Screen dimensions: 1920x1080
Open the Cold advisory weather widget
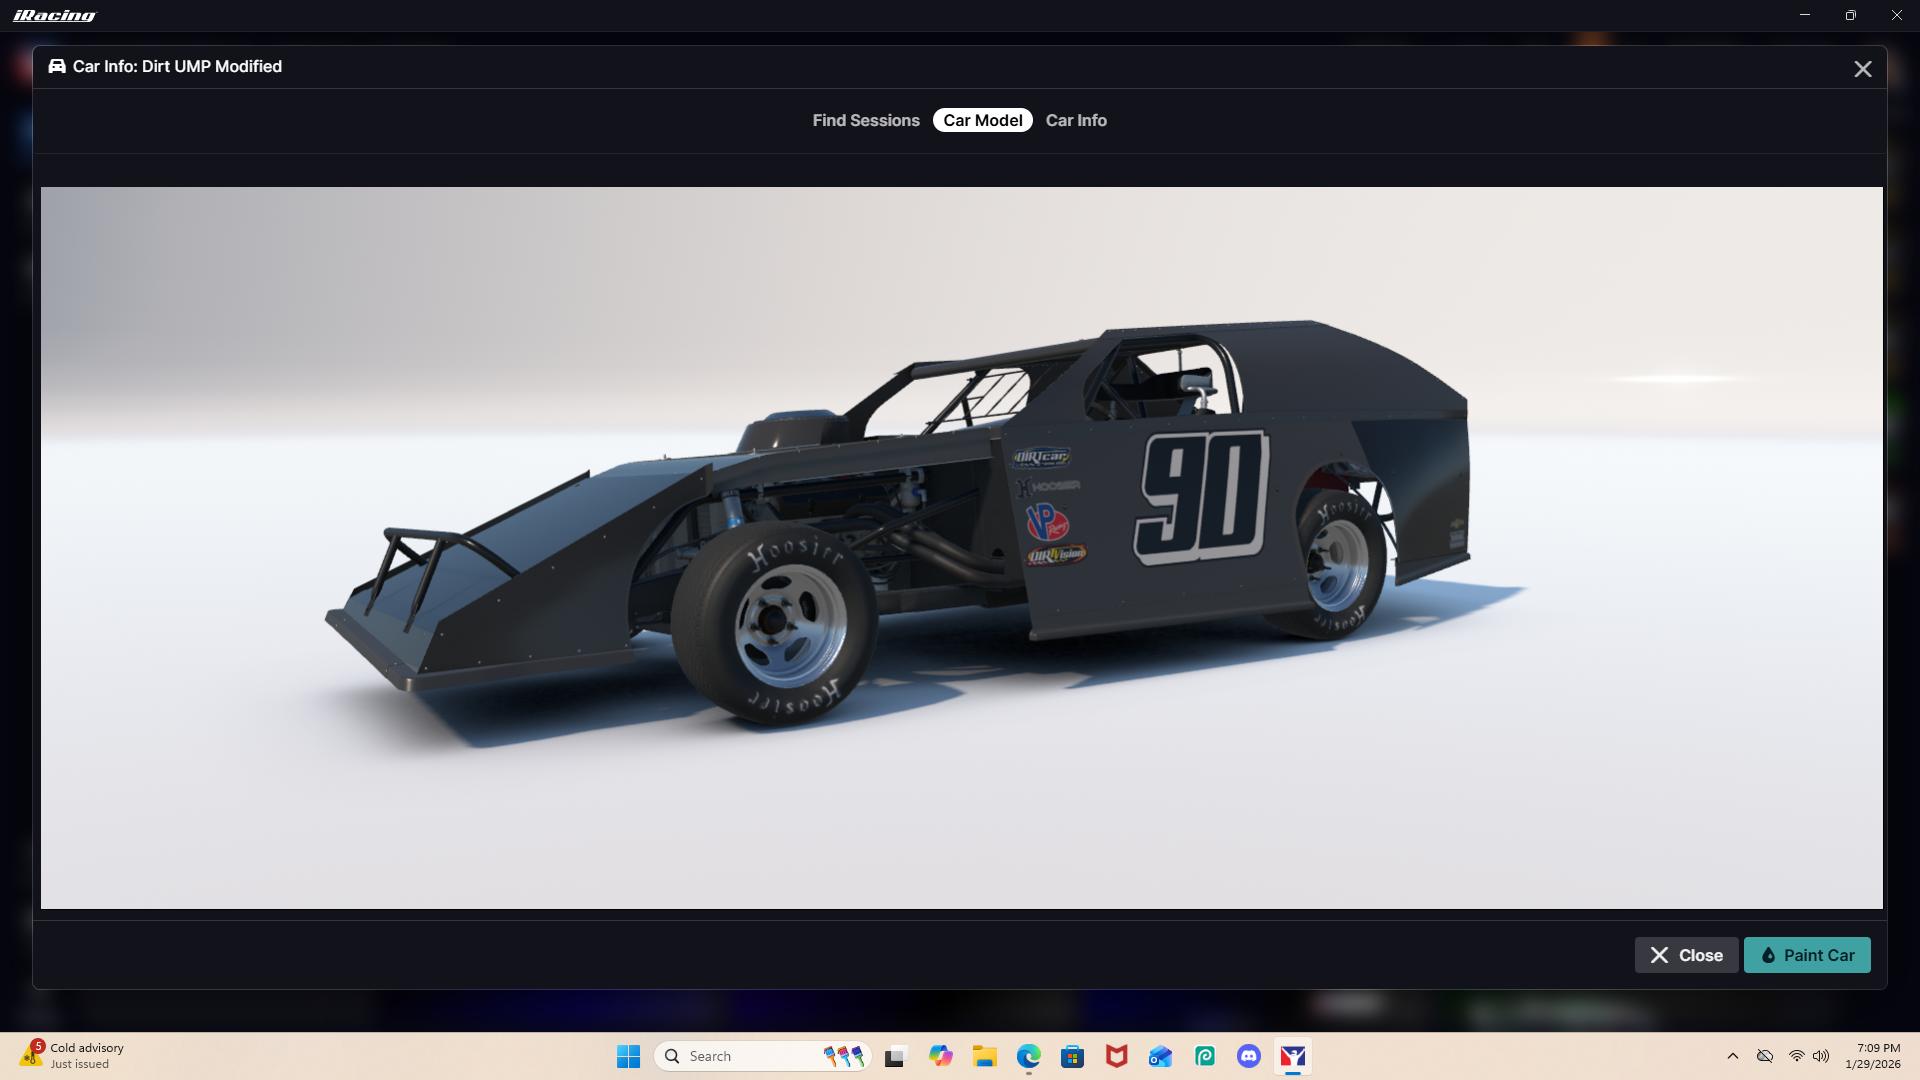click(x=72, y=1055)
